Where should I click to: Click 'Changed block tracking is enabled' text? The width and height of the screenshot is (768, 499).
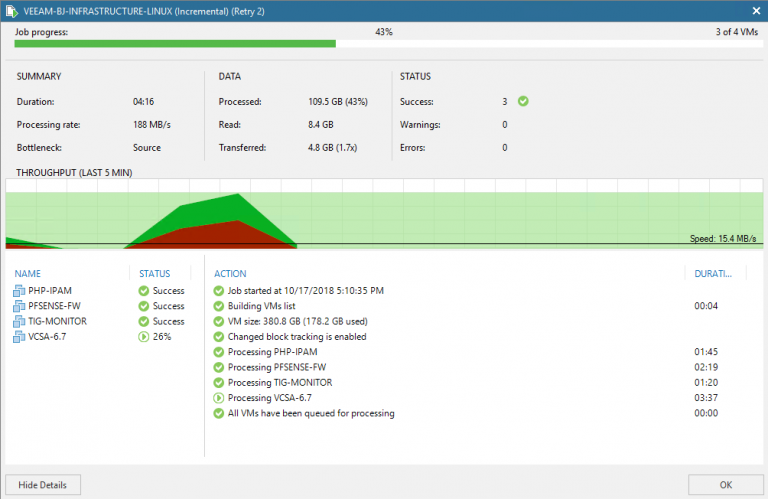click(x=297, y=337)
